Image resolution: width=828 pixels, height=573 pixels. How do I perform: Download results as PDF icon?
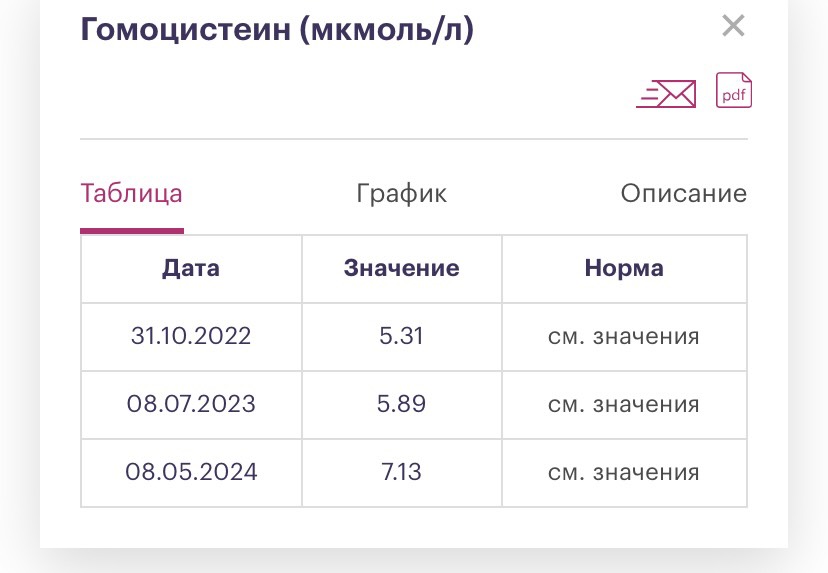(734, 91)
